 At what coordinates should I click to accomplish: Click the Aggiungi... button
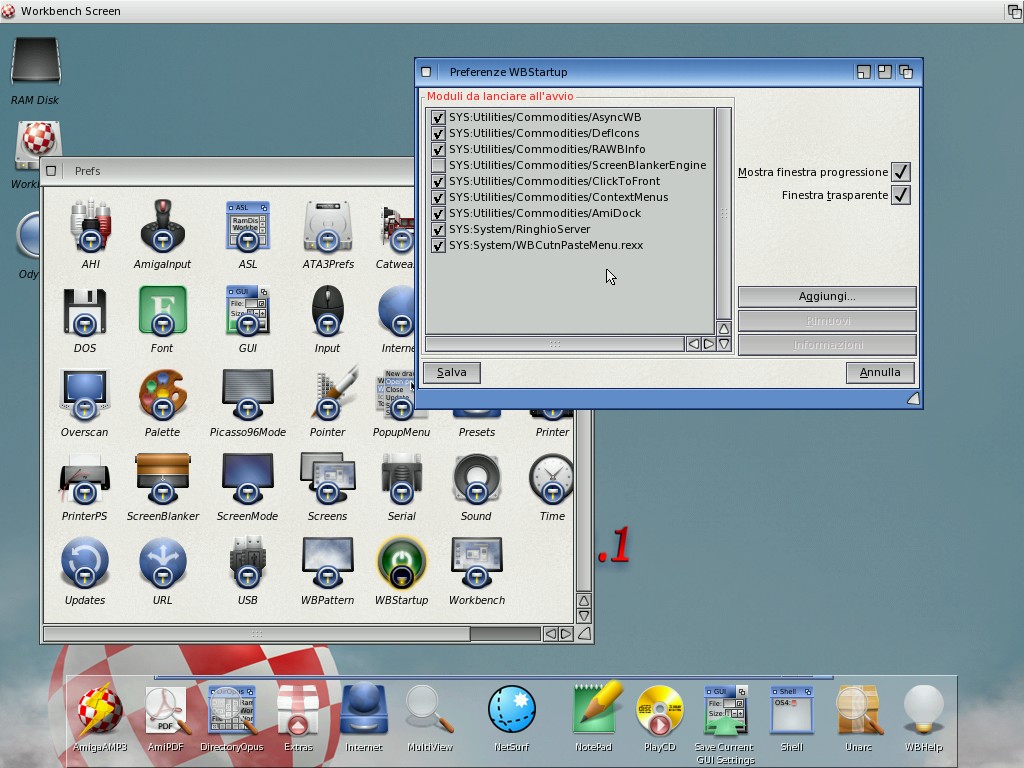point(827,297)
